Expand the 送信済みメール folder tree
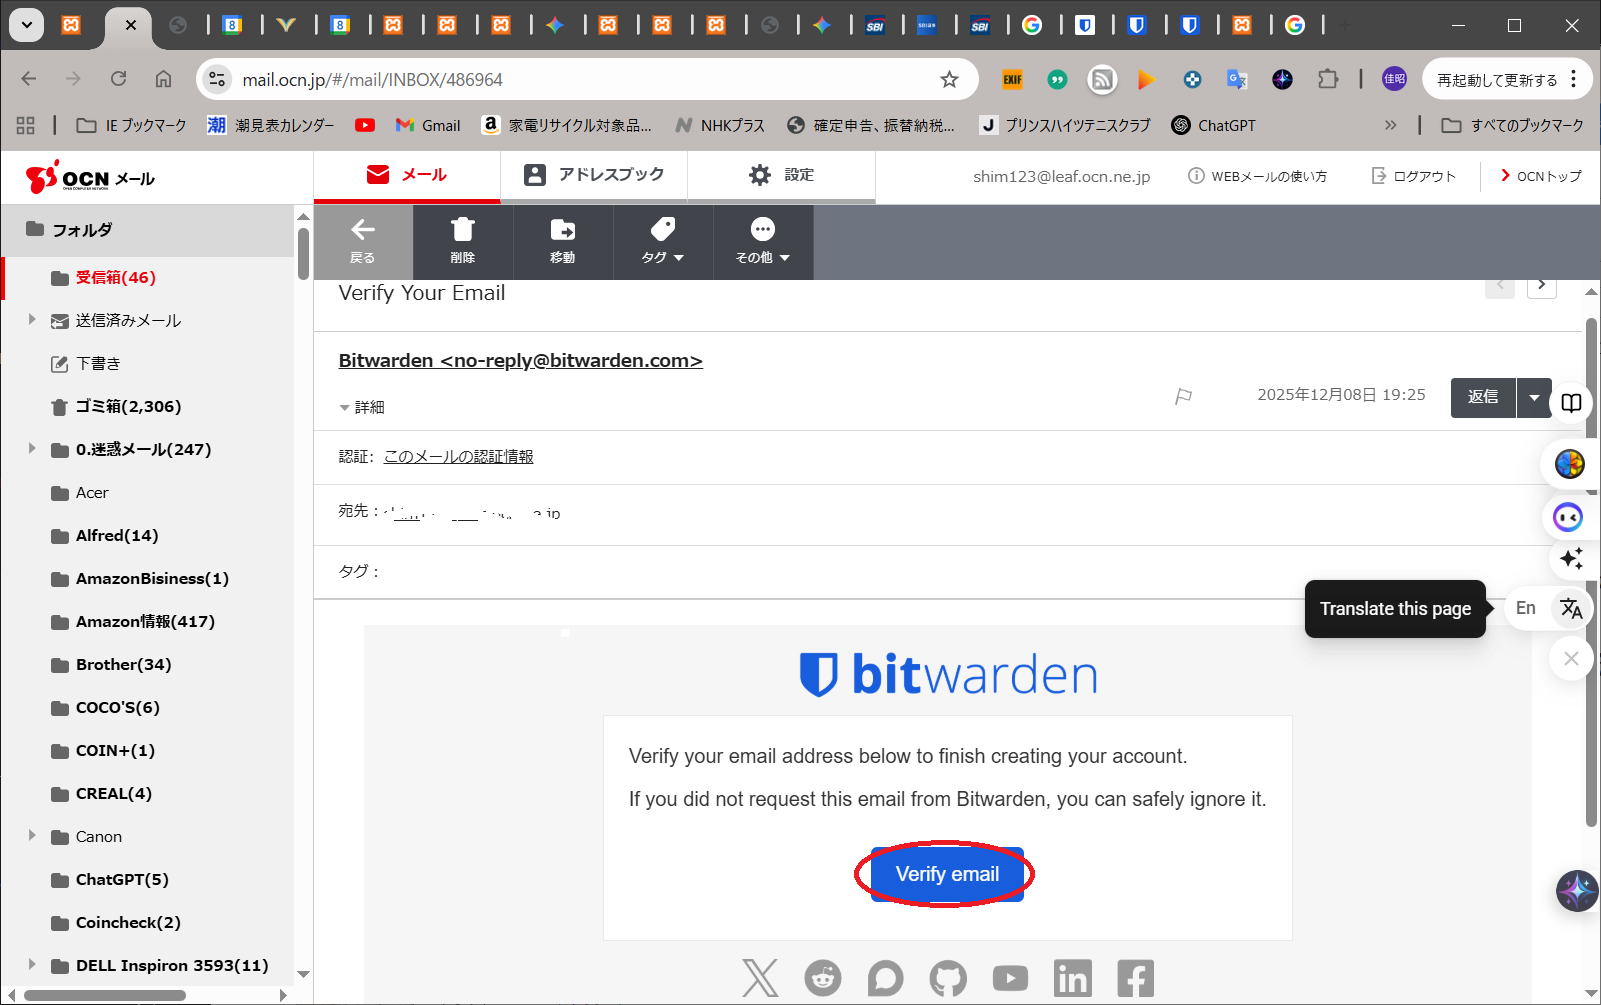Viewport: 1601px width, 1005px height. tap(32, 320)
